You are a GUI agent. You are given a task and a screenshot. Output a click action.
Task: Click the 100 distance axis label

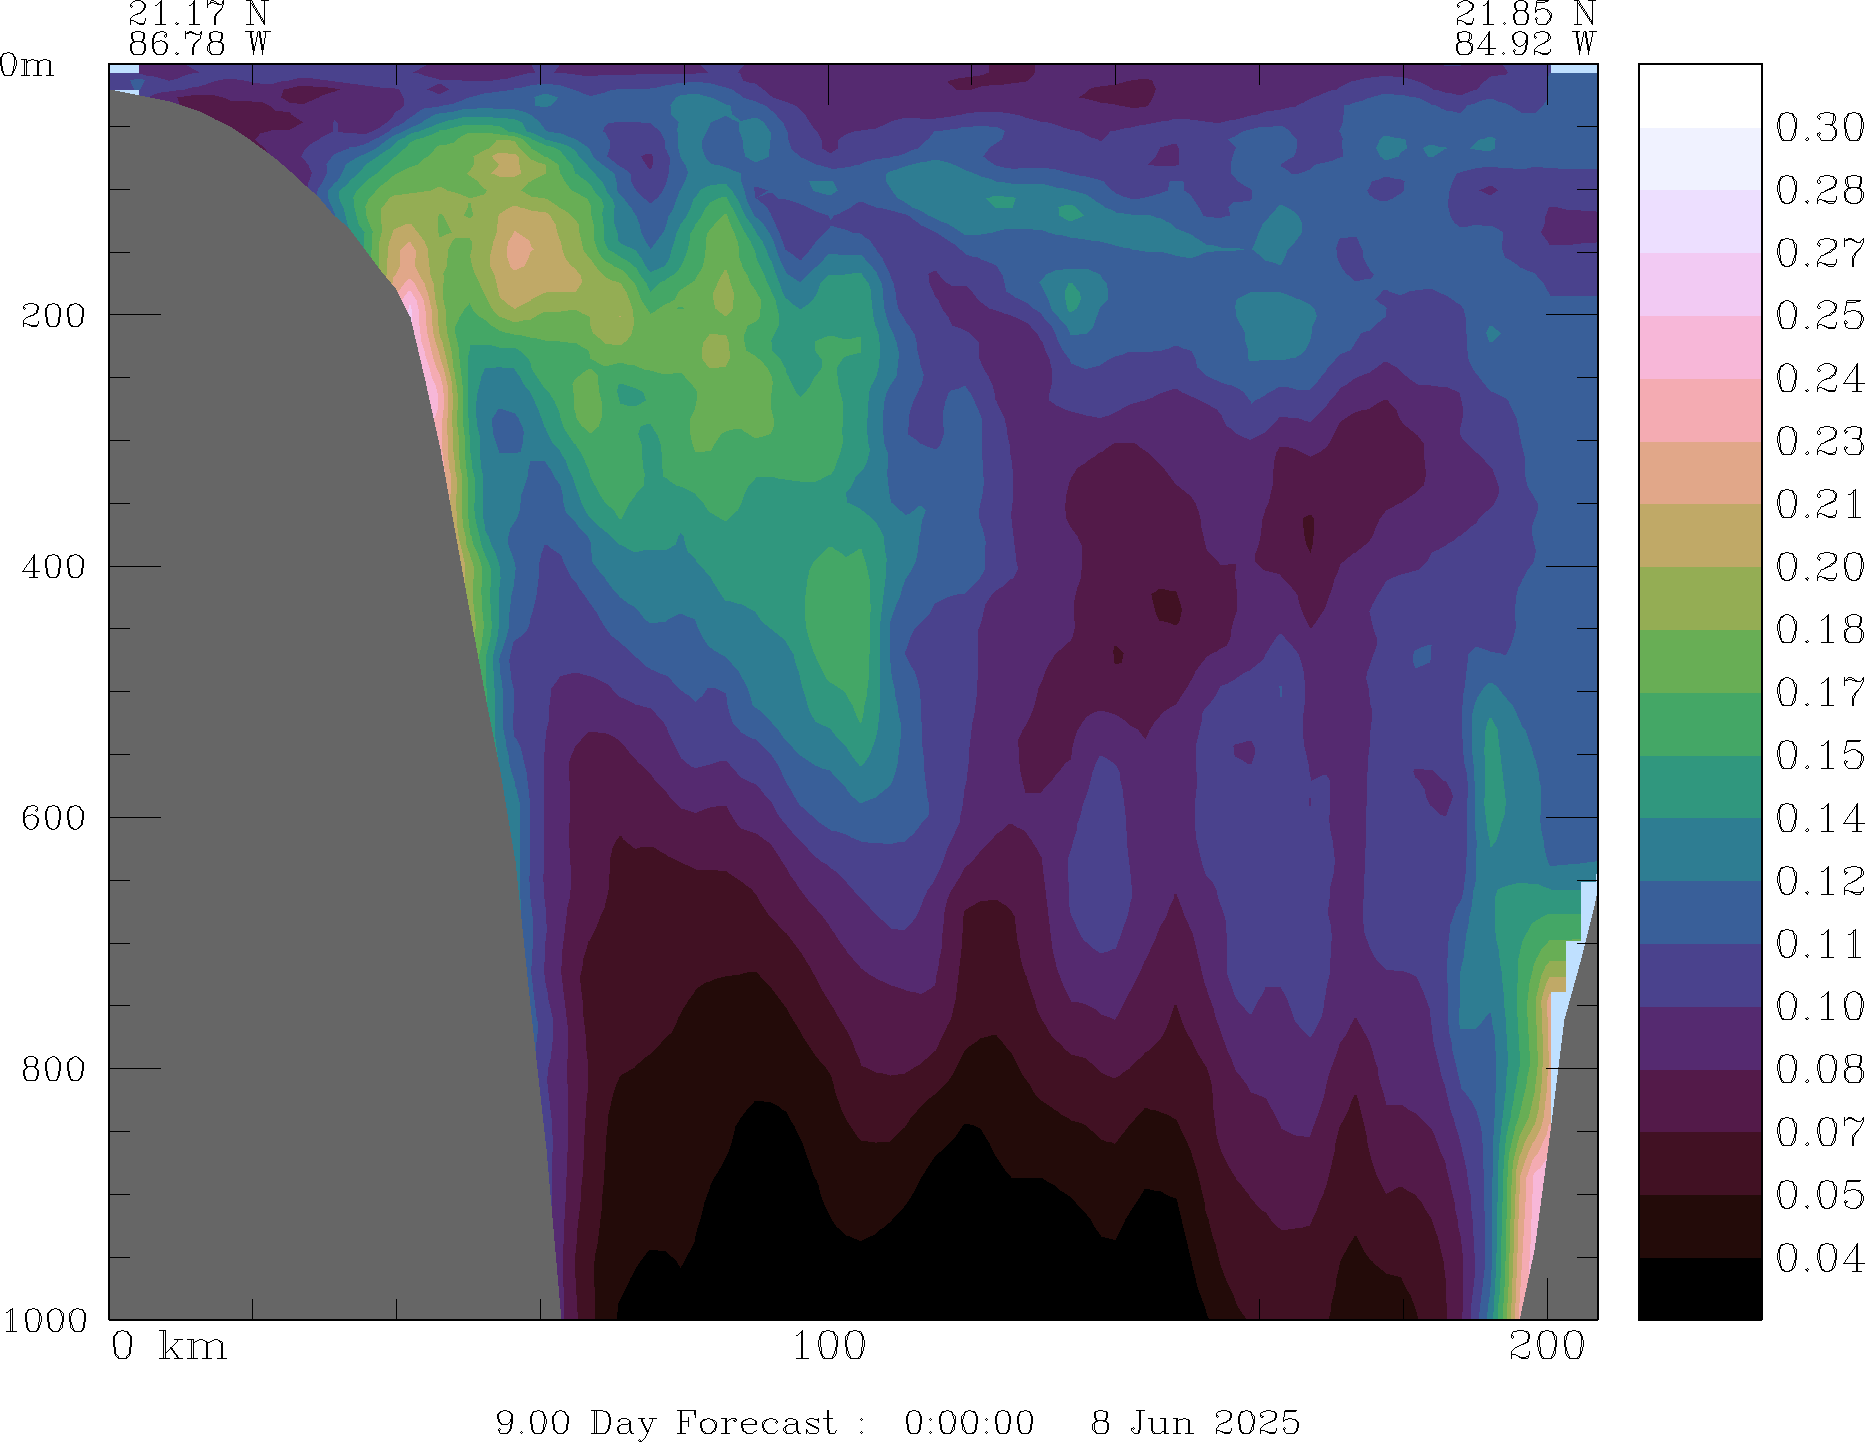coord(829,1346)
